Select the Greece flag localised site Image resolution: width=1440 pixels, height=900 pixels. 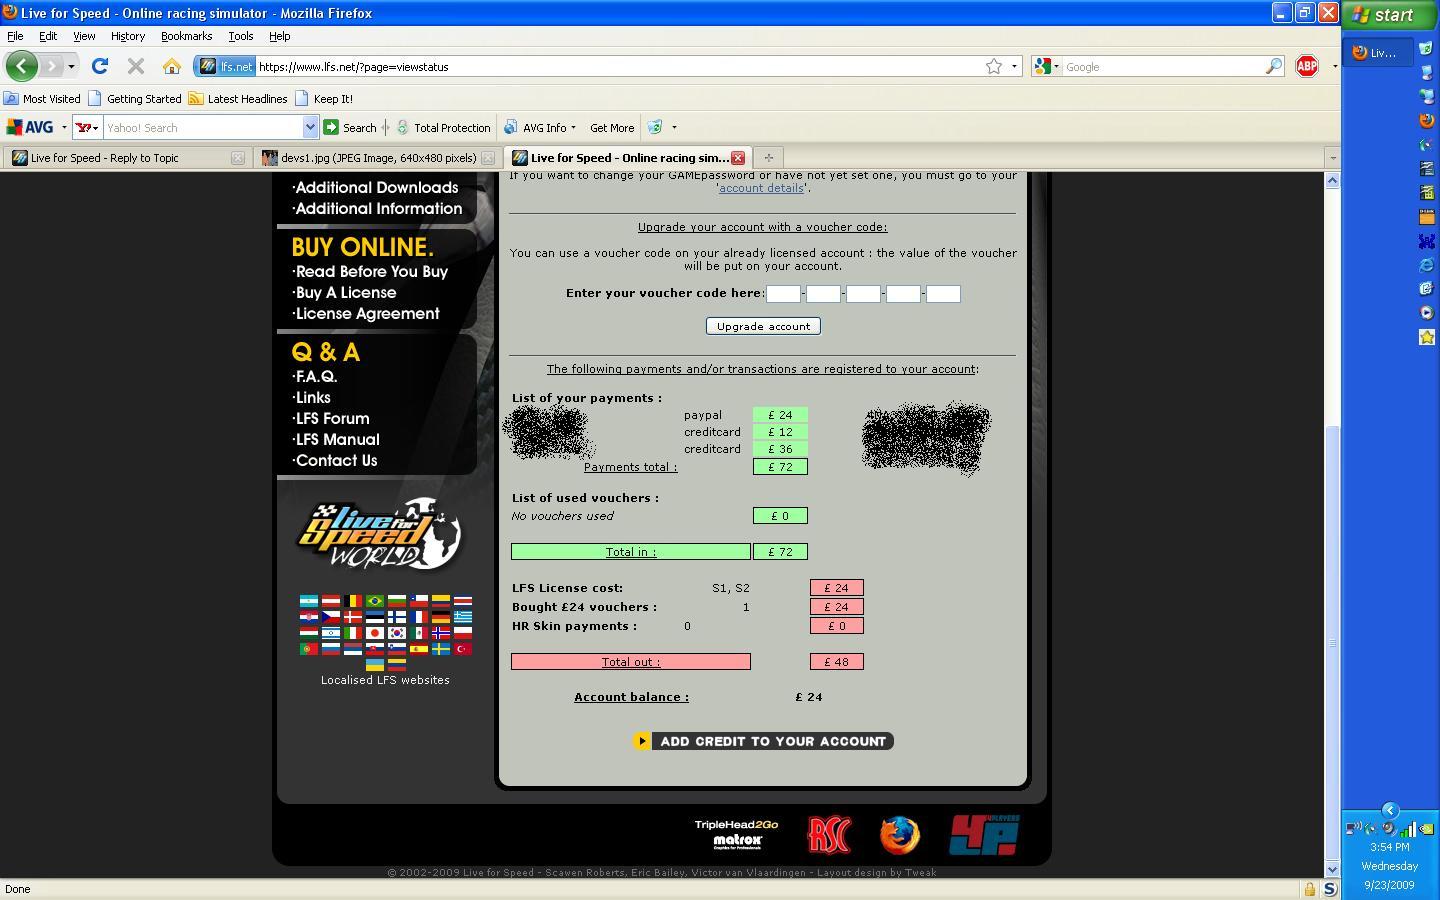point(463,617)
